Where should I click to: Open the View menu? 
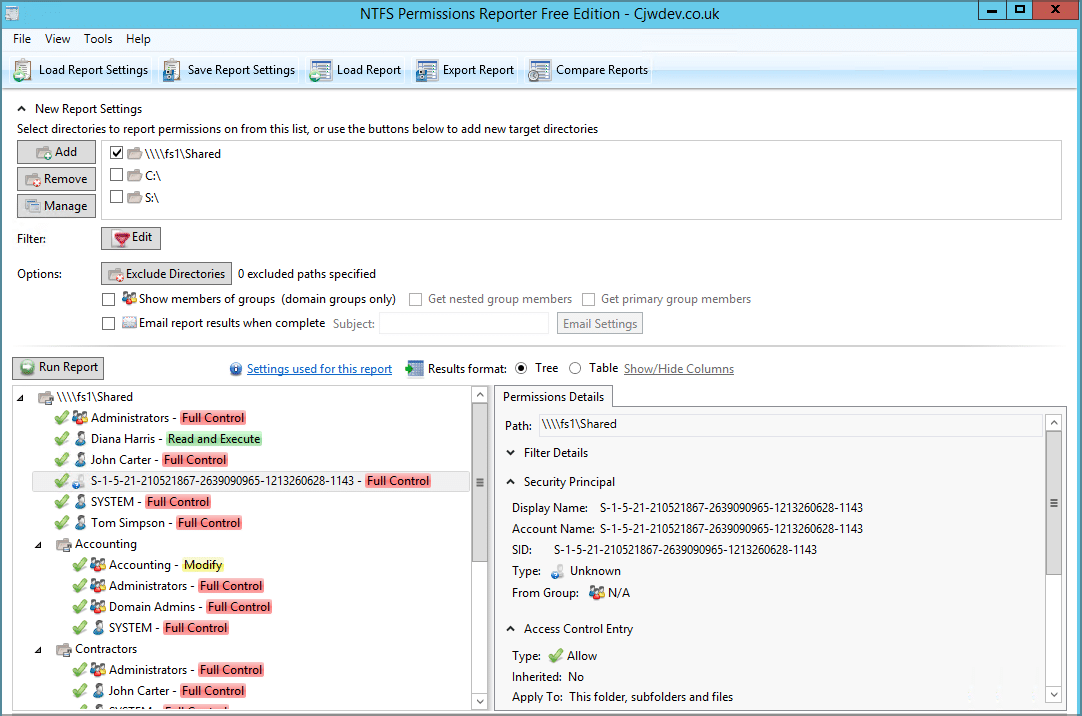pos(57,39)
